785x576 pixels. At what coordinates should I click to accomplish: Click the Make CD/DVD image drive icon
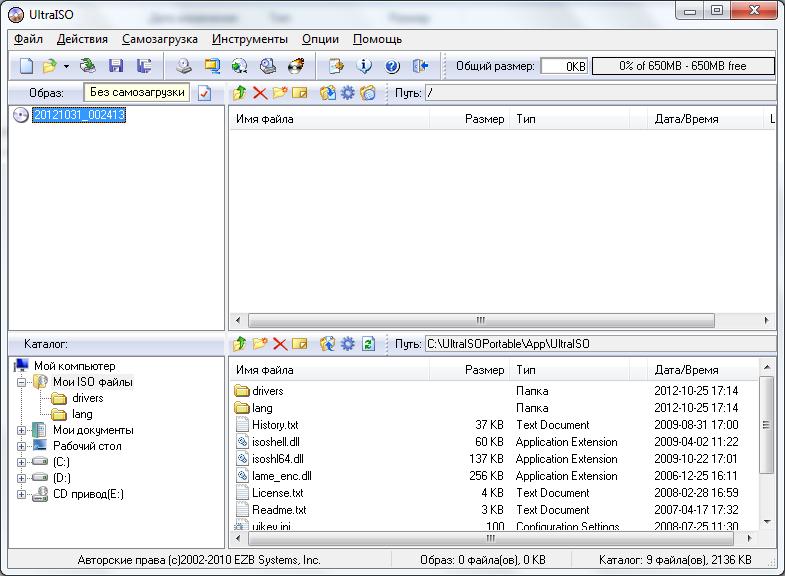pos(184,66)
